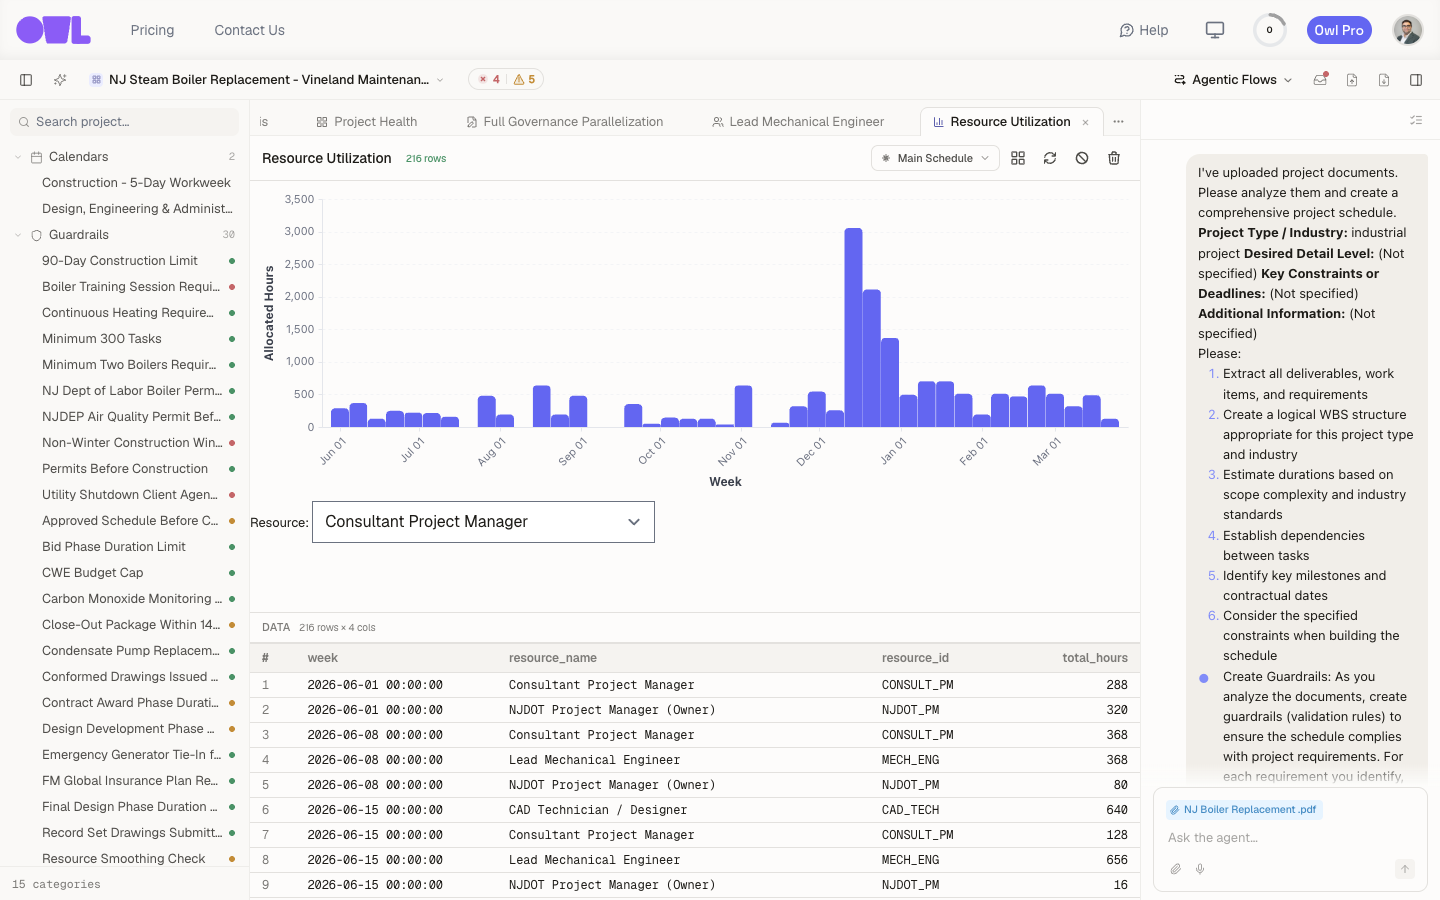
Task: Open the grid layout view icon
Action: pos(1018,158)
